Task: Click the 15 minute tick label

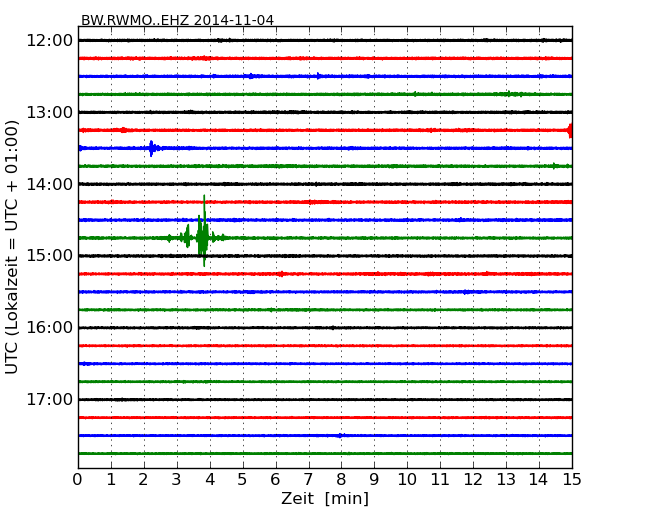Action: [x=572, y=480]
